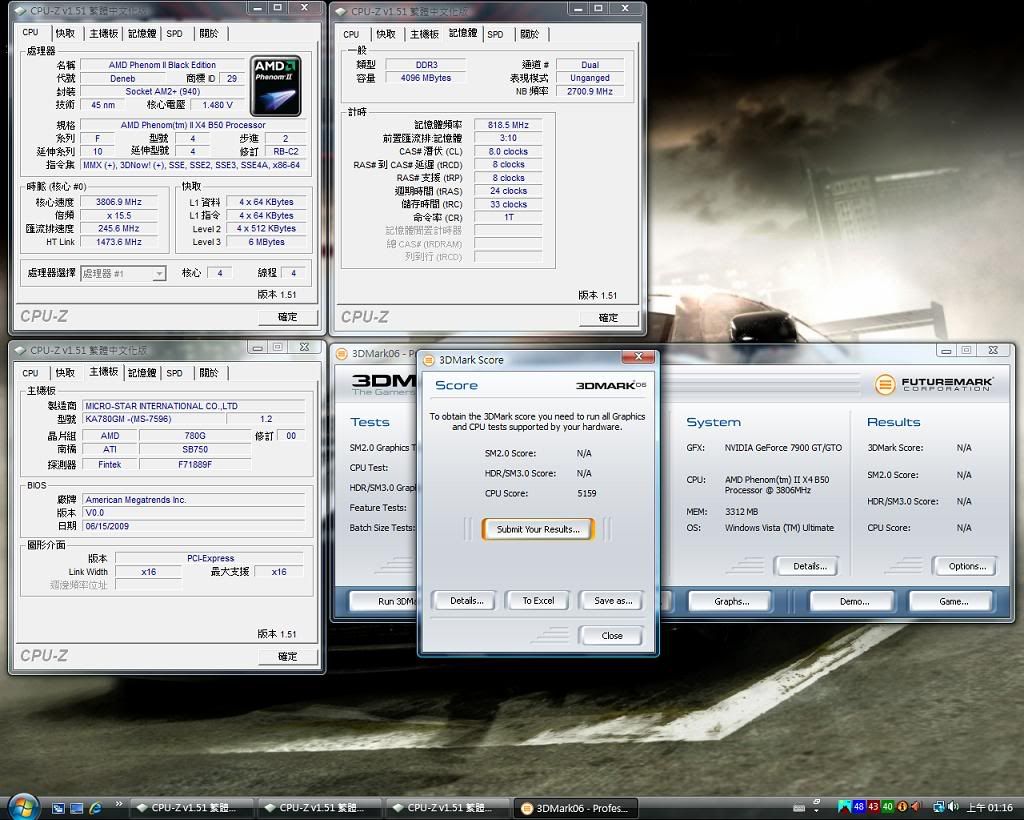This screenshot has width=1024, height=820.
Task: Open the Windows Start menu orb
Action: tap(22, 806)
